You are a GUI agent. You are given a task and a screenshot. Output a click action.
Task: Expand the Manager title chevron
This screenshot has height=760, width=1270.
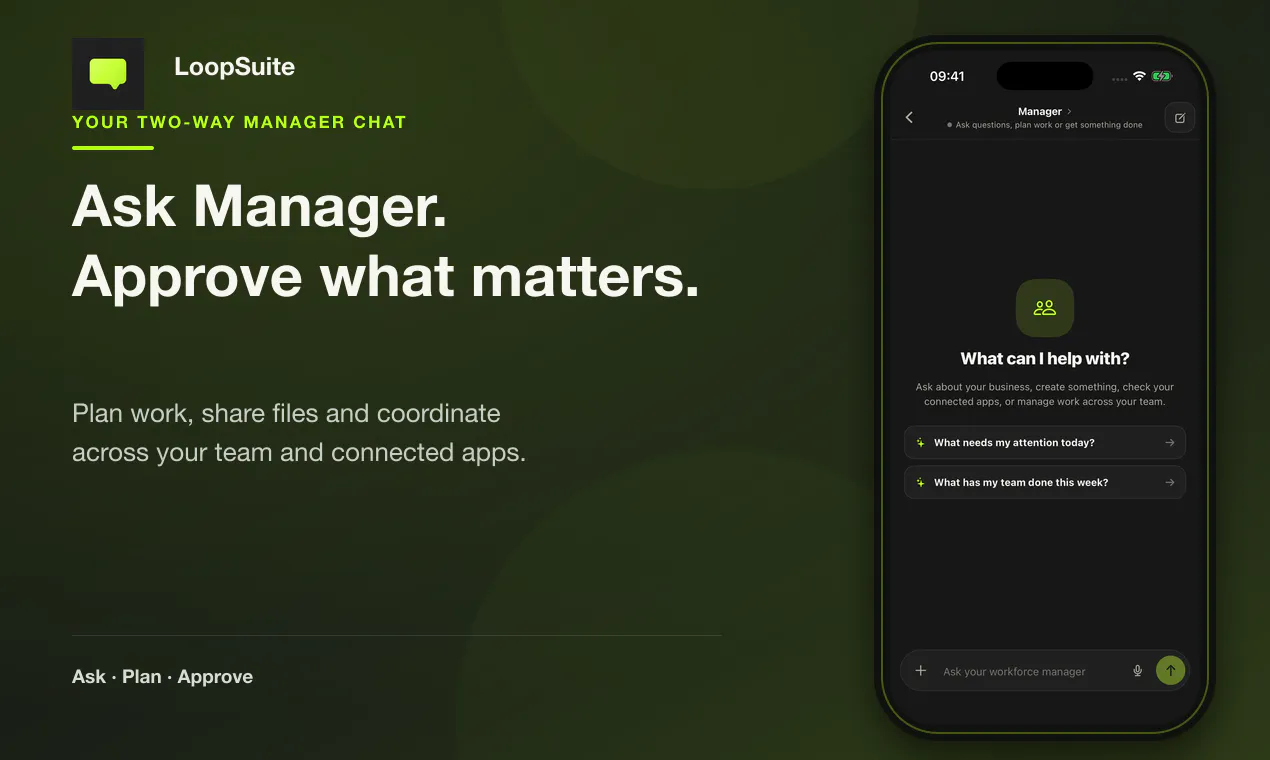point(1069,112)
